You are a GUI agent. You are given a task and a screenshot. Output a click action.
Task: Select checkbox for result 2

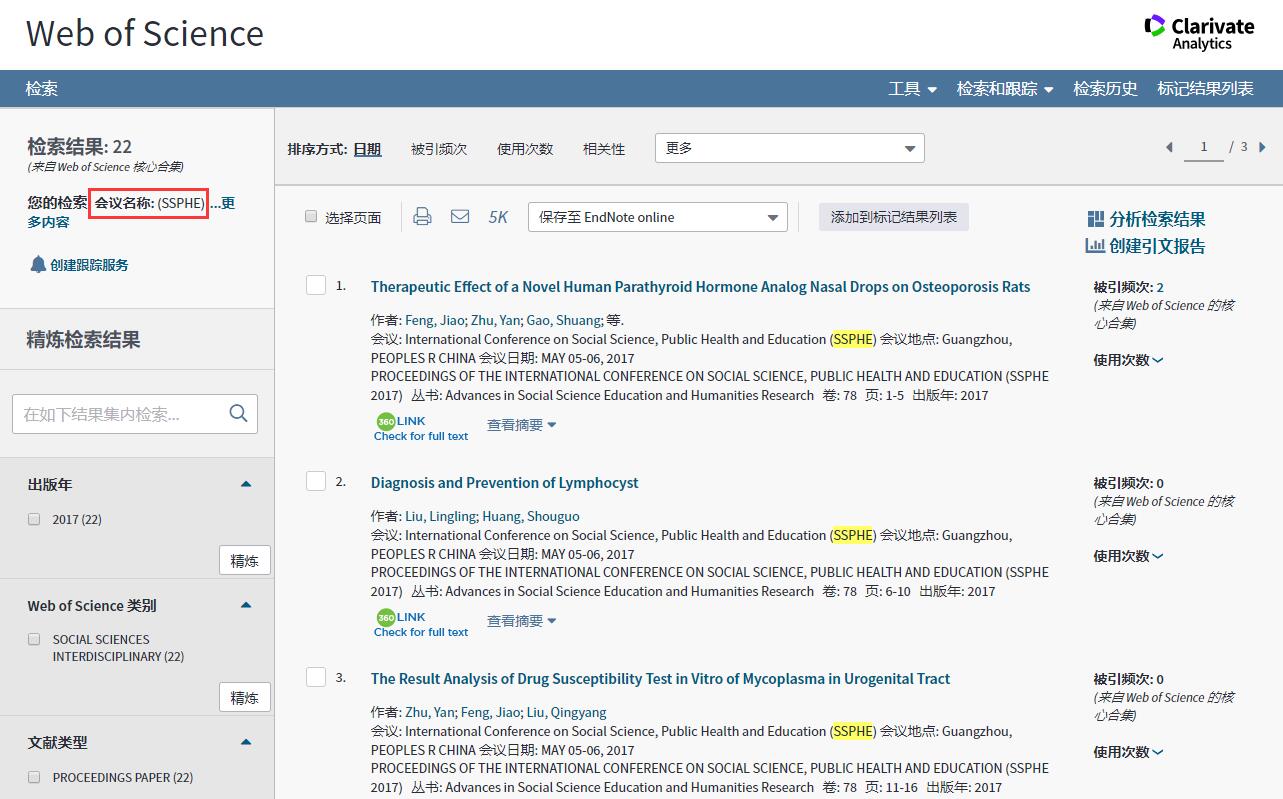pos(316,481)
